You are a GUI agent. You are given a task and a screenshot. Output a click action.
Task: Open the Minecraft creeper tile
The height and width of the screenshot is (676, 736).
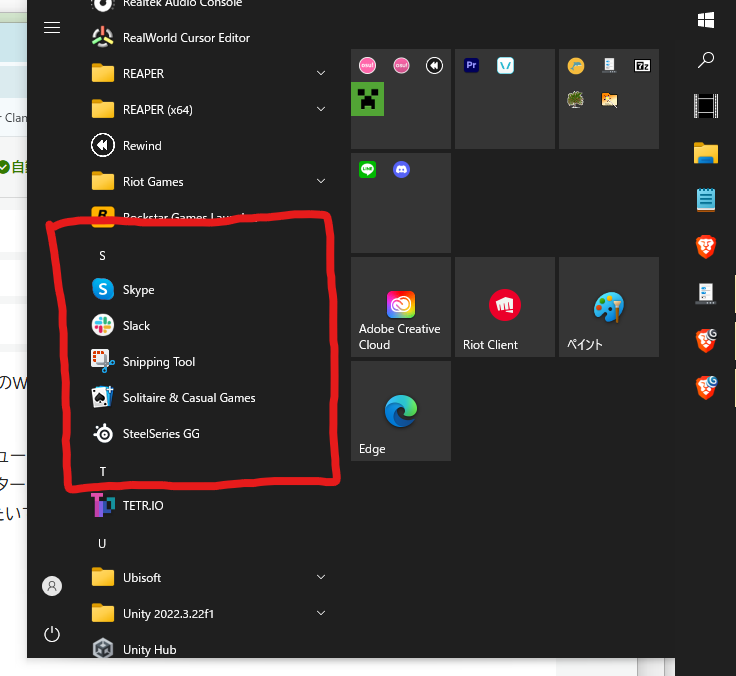pos(368,99)
